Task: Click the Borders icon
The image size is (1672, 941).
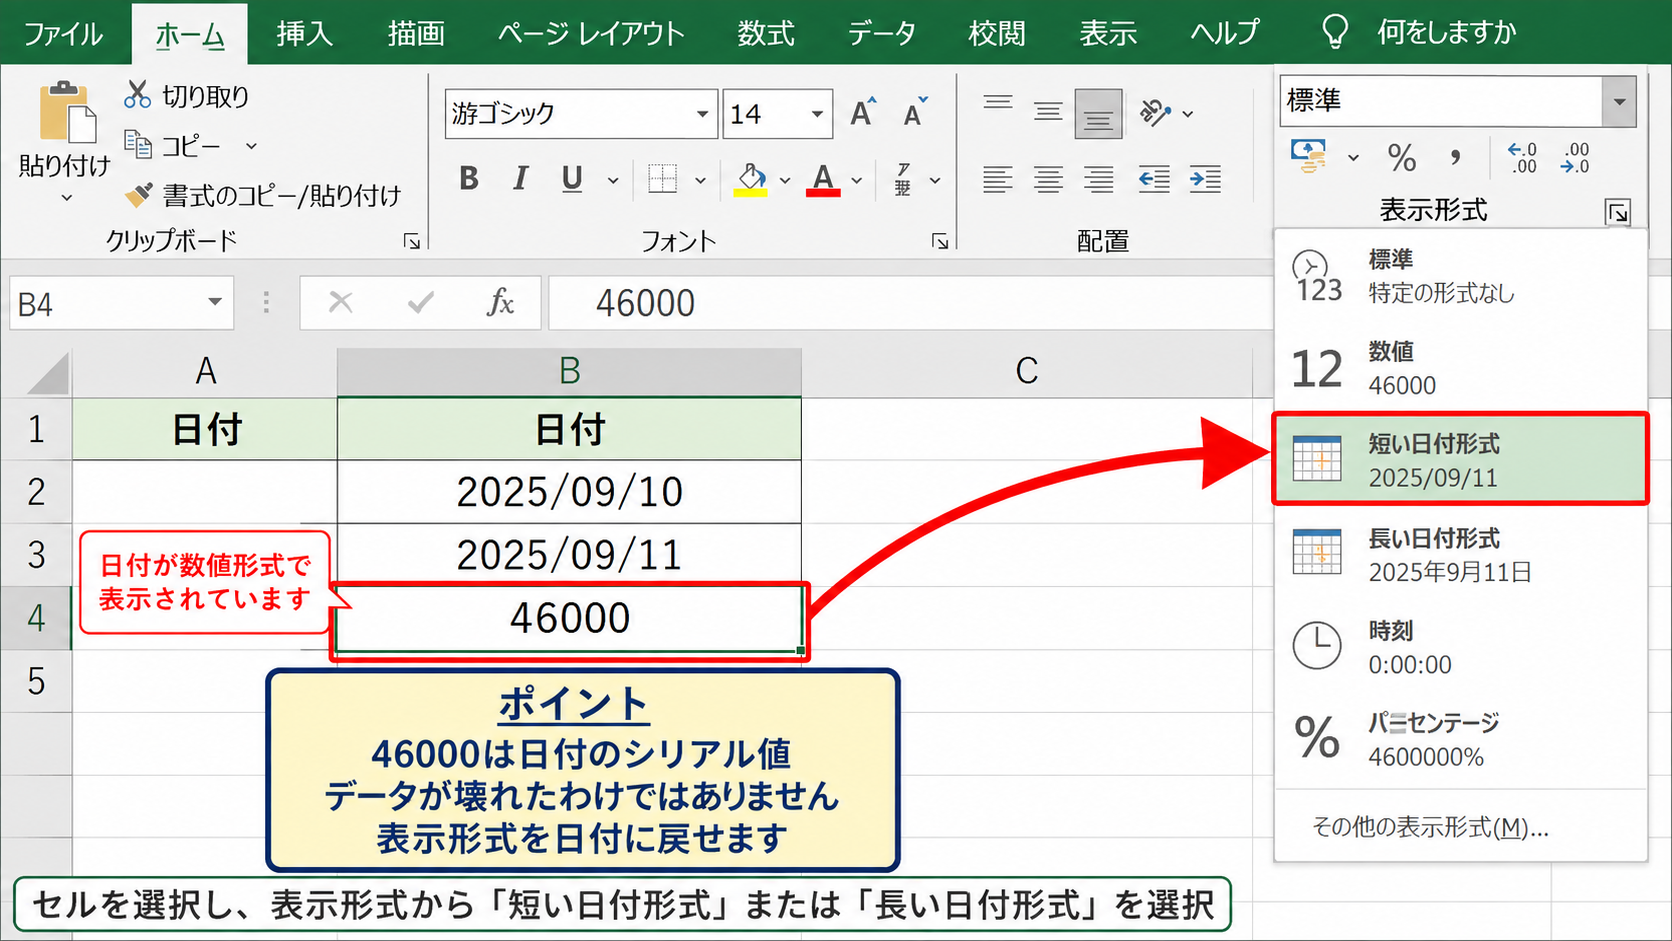Action: [662, 179]
